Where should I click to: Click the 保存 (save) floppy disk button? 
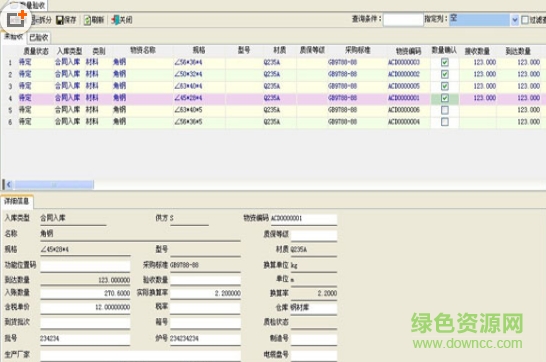pos(66,20)
